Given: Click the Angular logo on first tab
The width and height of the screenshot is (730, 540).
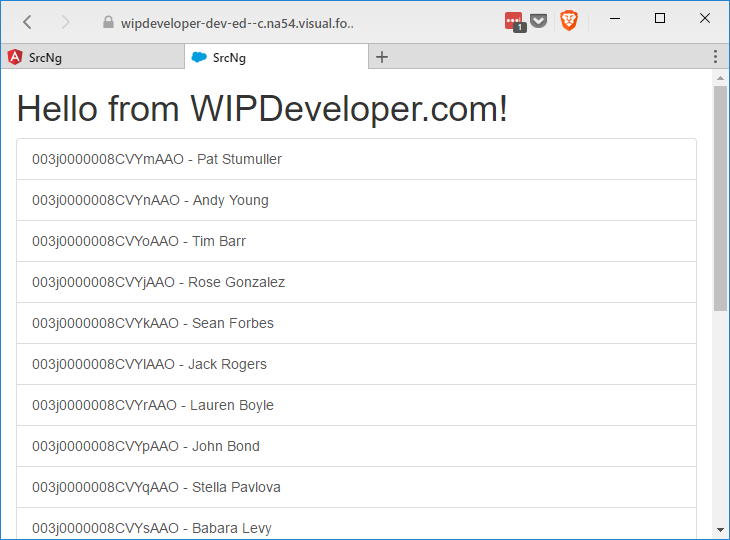Looking at the screenshot, I should pos(15,57).
